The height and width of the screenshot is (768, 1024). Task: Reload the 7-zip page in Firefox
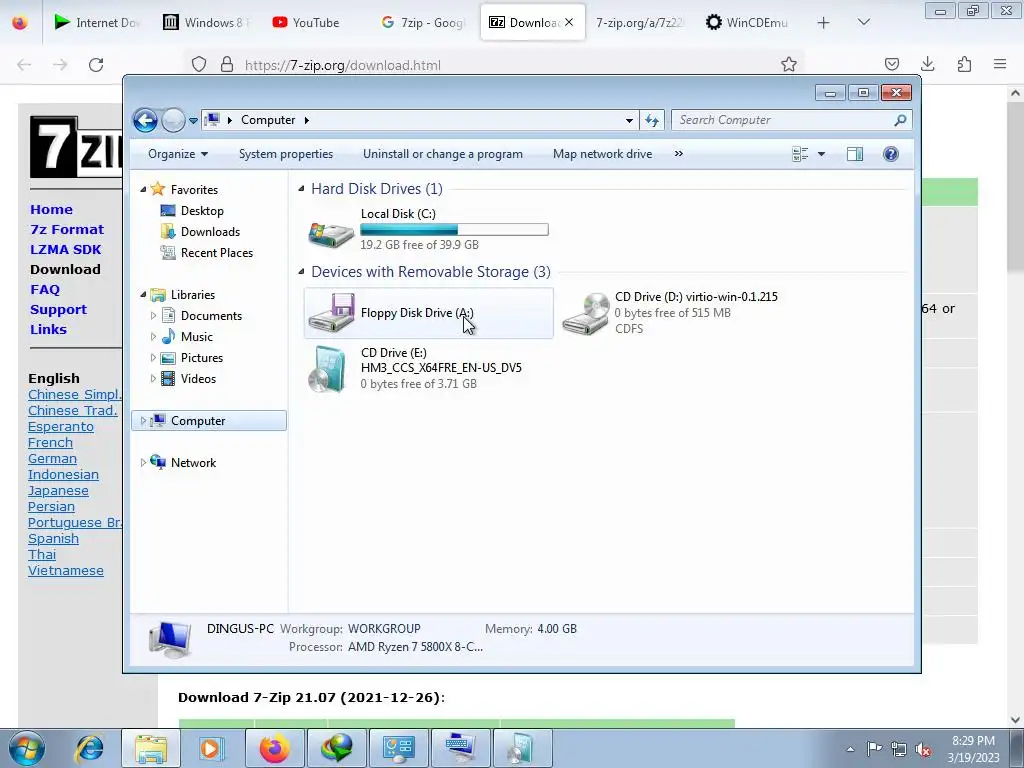tap(96, 65)
